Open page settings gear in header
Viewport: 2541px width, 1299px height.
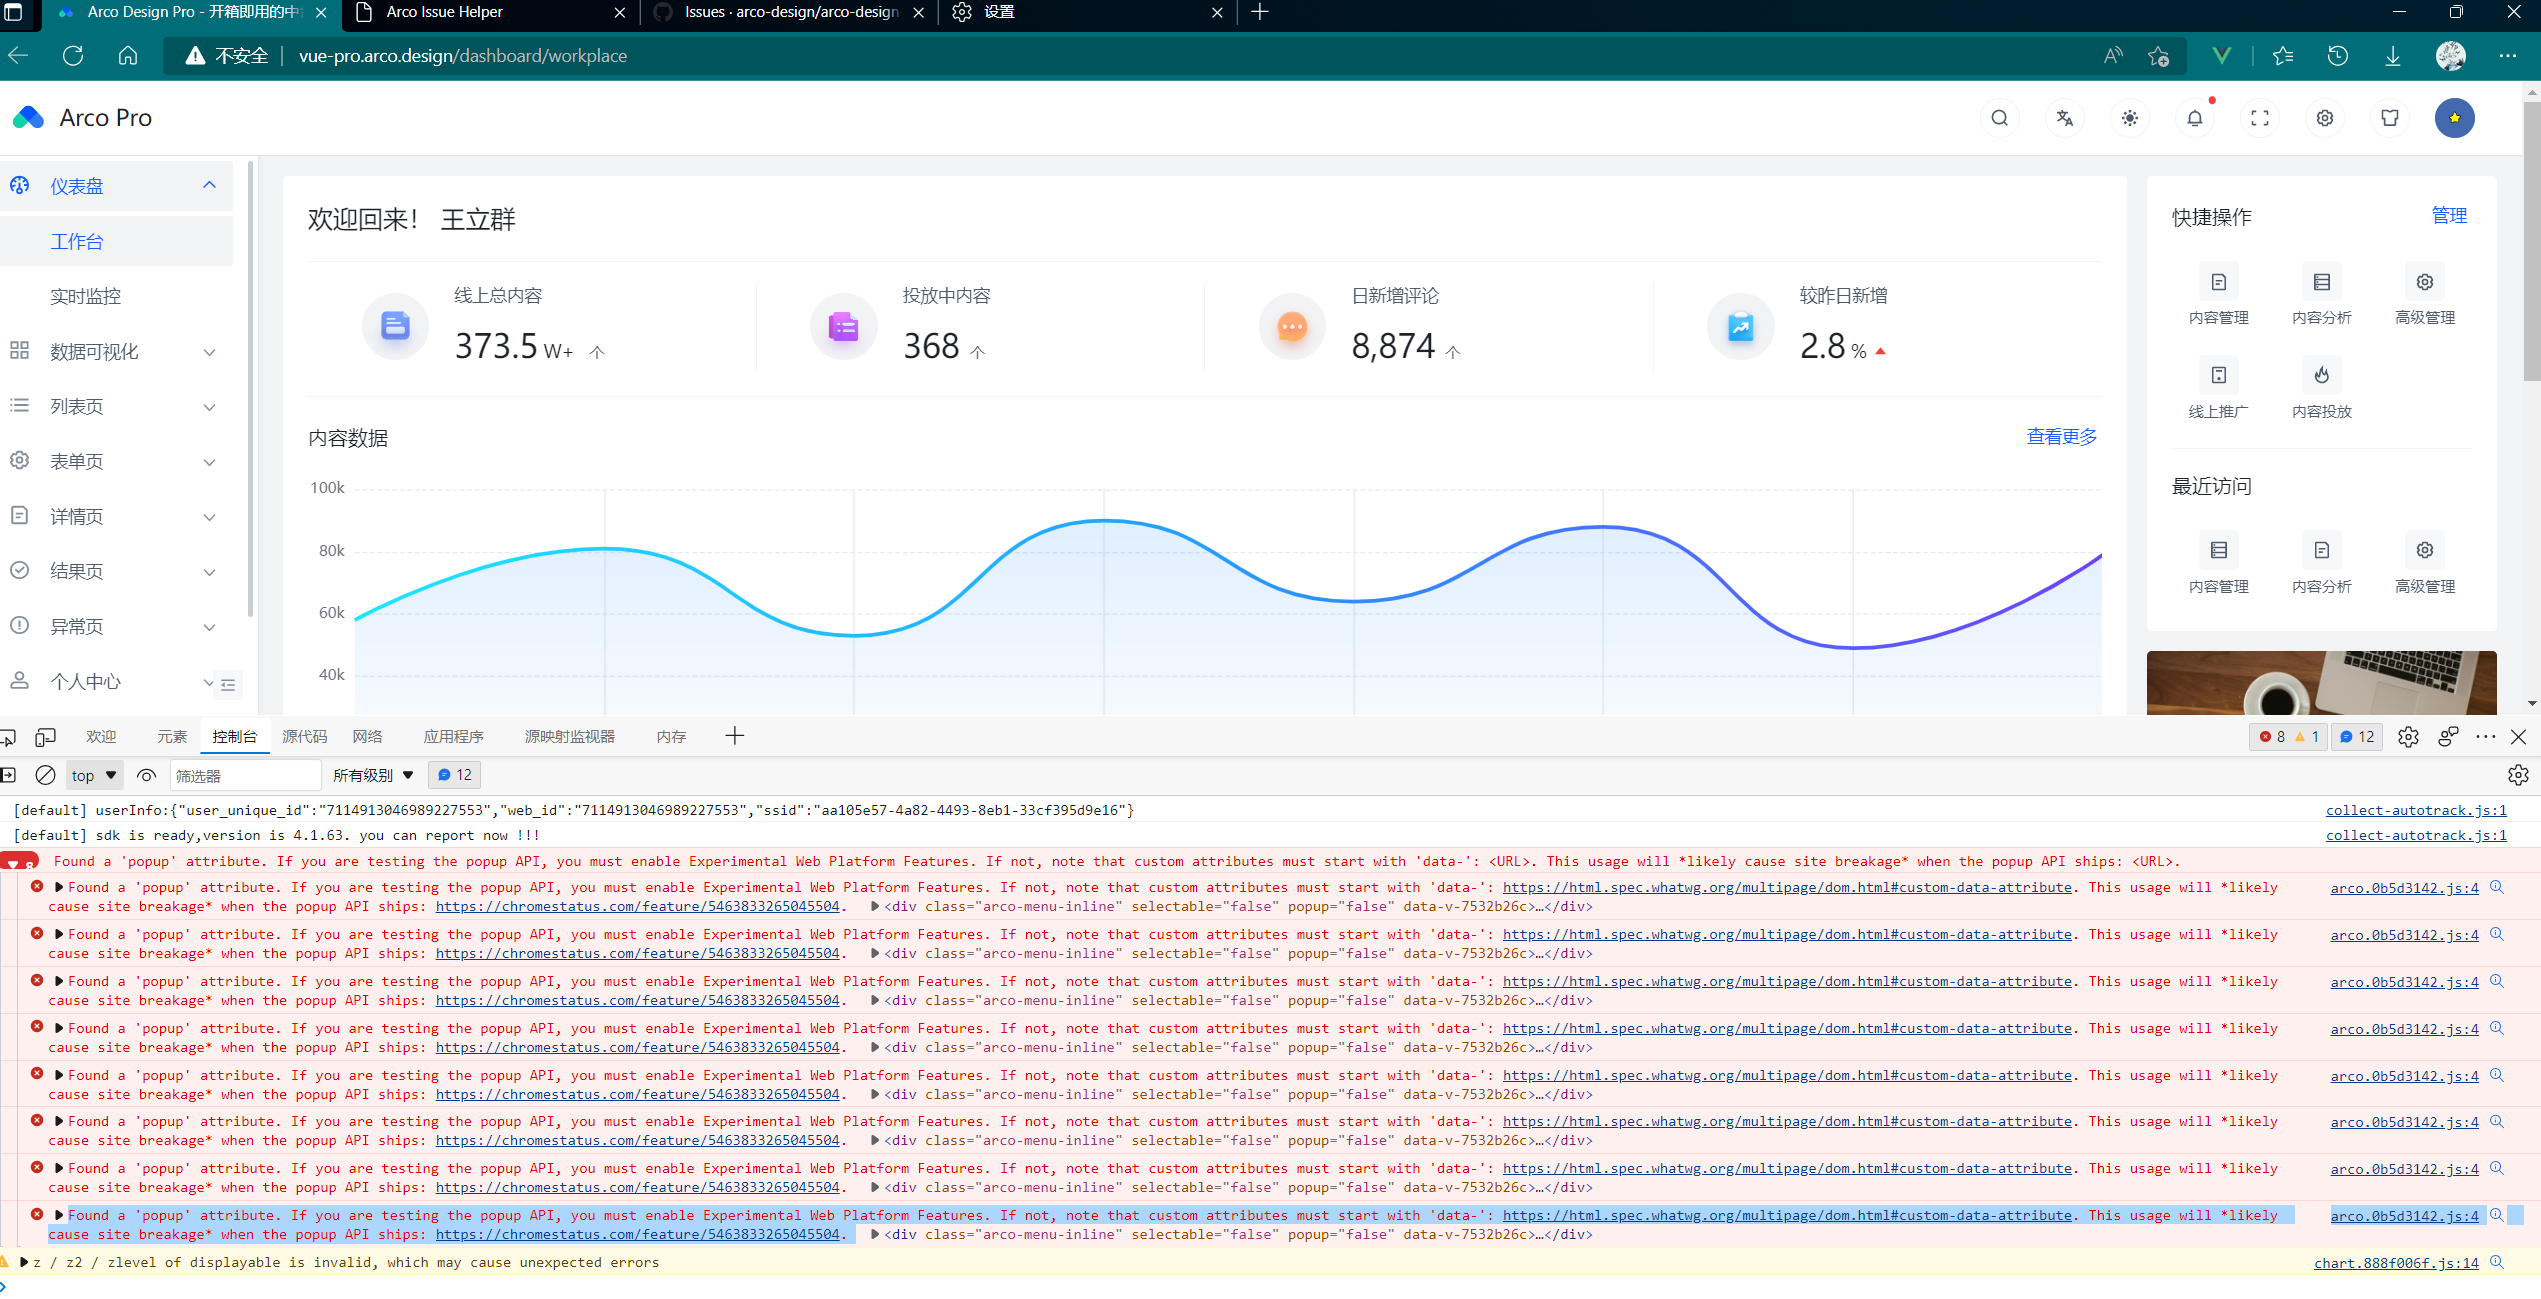click(x=2325, y=118)
